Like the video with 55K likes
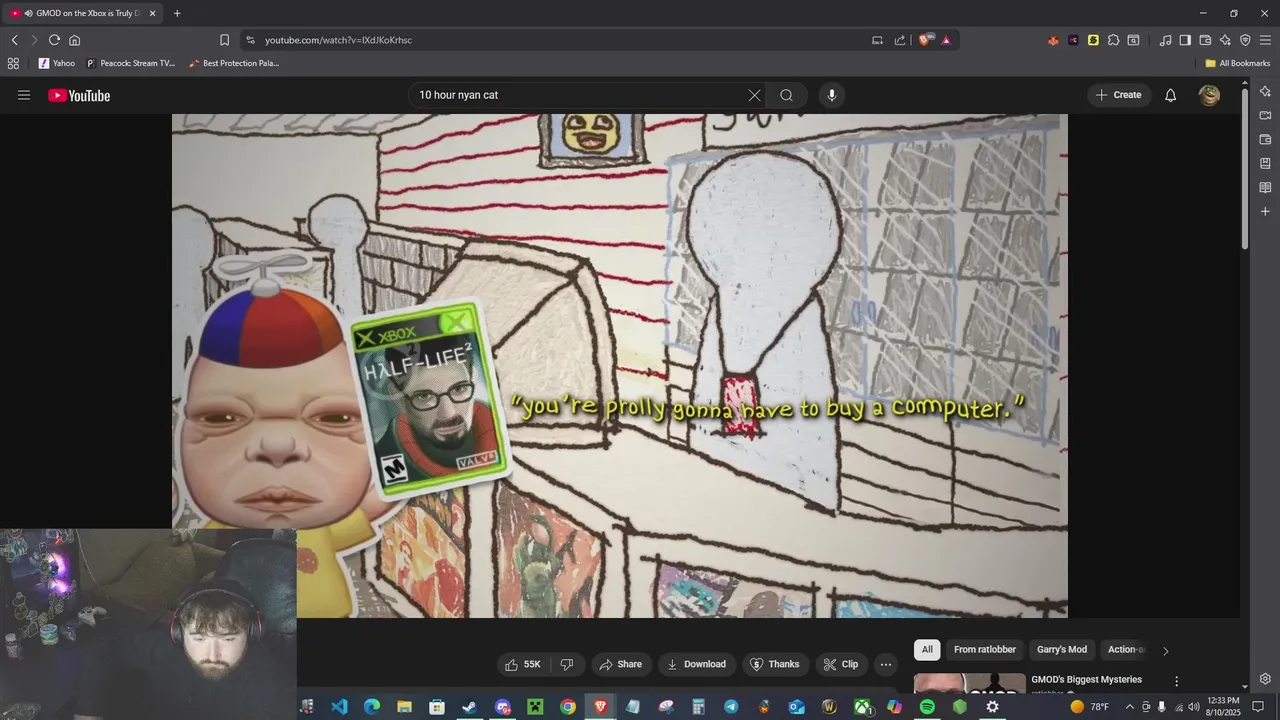Viewport: 1280px width, 720px height. pyautogui.click(x=523, y=664)
